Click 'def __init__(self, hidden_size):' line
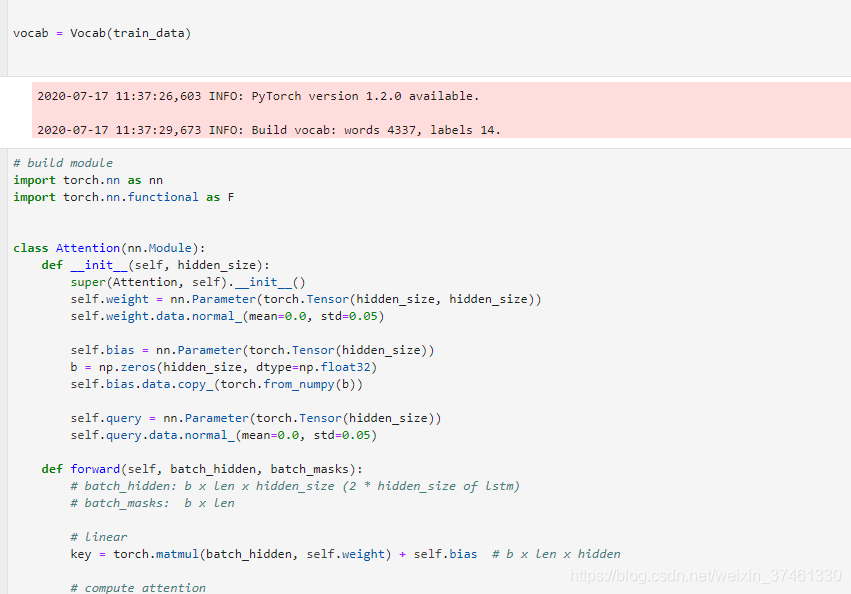The image size is (851, 594). [x=156, y=265]
